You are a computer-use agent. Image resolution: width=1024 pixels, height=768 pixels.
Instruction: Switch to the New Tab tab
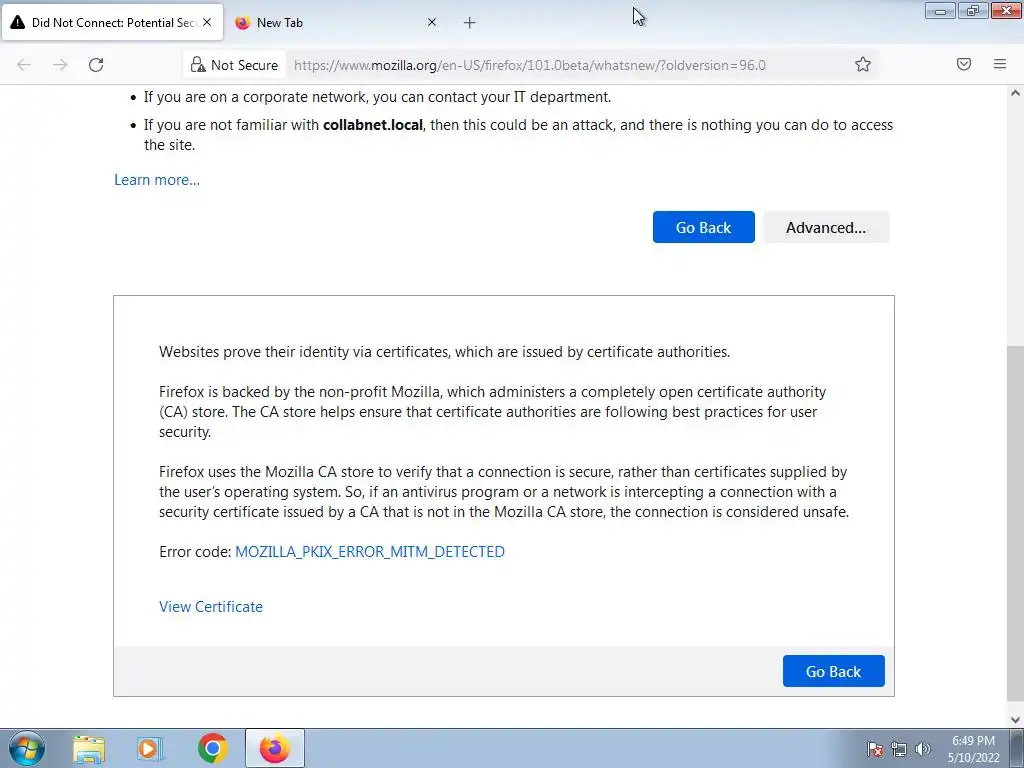coord(333,23)
